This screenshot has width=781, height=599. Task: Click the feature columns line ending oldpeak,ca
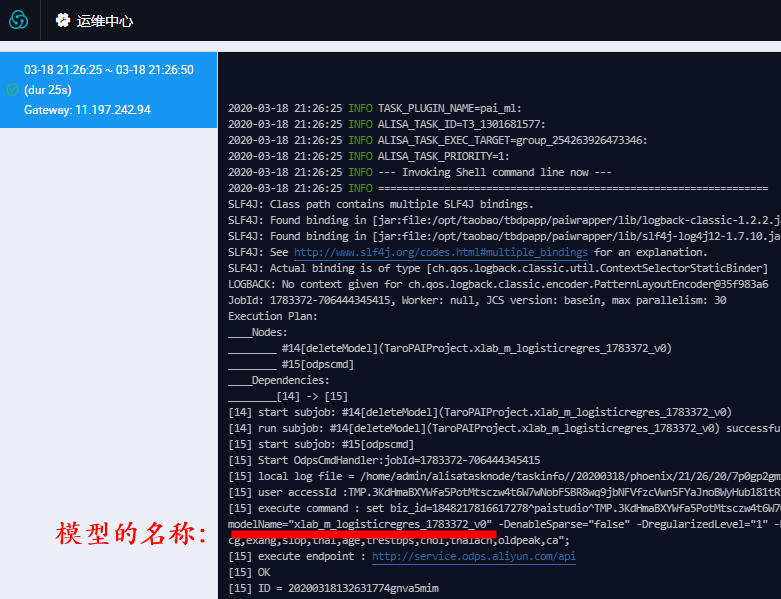(x=398, y=540)
